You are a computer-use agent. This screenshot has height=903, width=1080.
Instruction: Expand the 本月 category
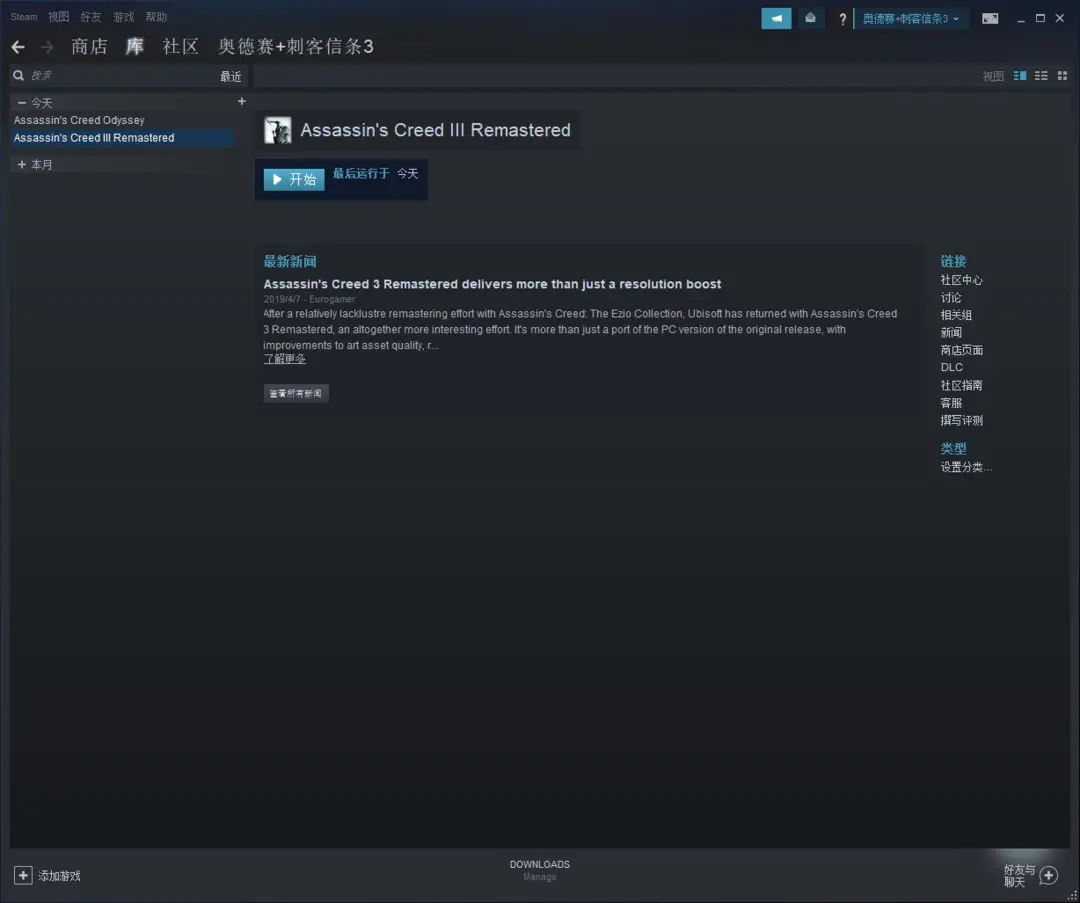(x=22, y=165)
